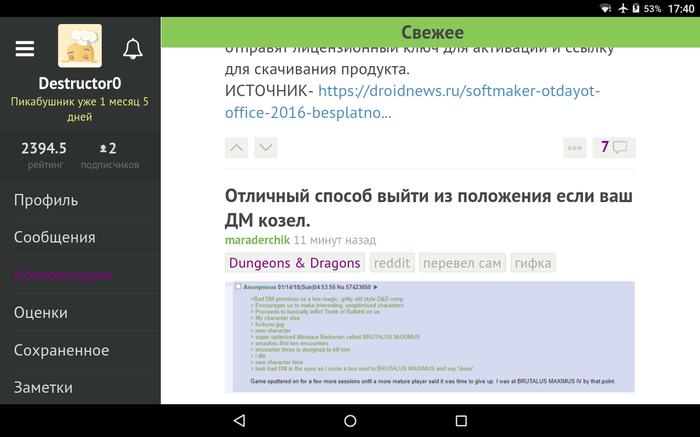This screenshot has height=437, width=700.
Task: Open the three-dots post options
Action: pyautogui.click(x=575, y=148)
